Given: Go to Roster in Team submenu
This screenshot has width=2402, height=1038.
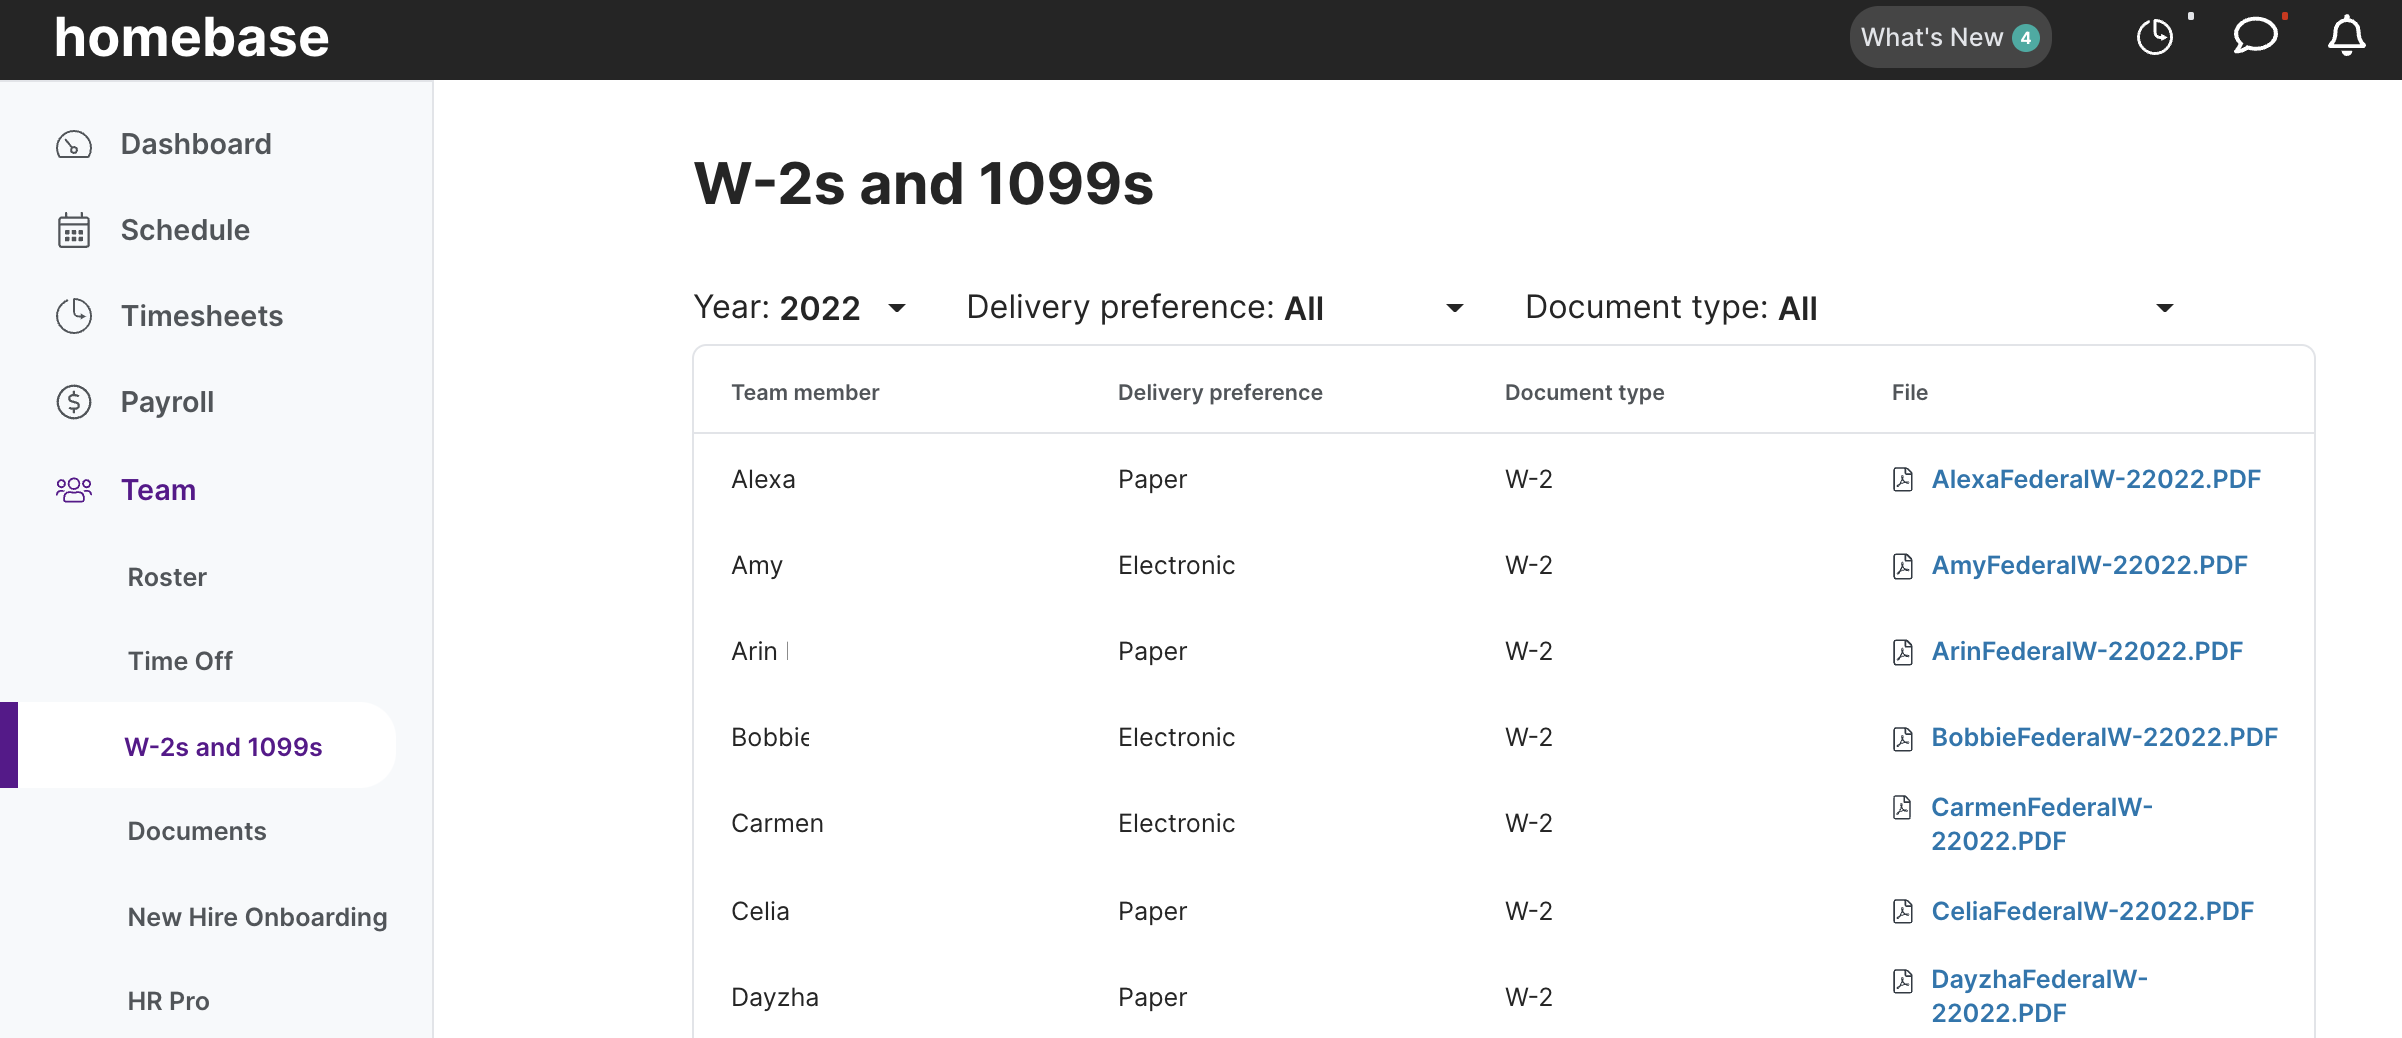Looking at the screenshot, I should (167, 577).
